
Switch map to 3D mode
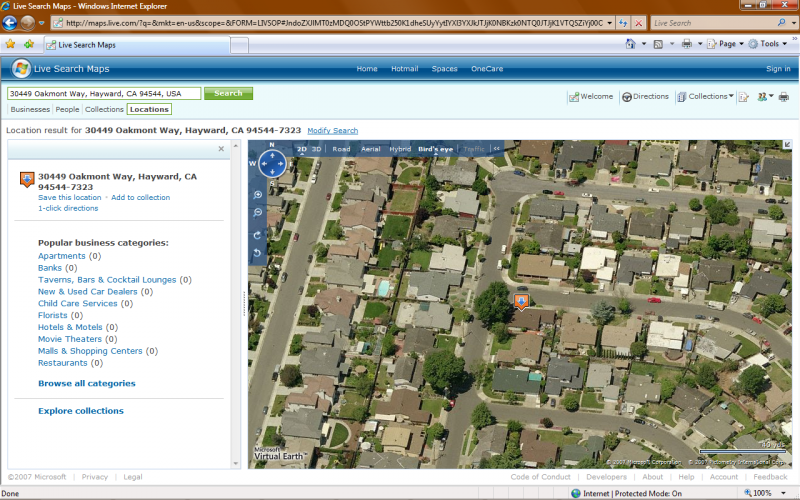pos(317,149)
